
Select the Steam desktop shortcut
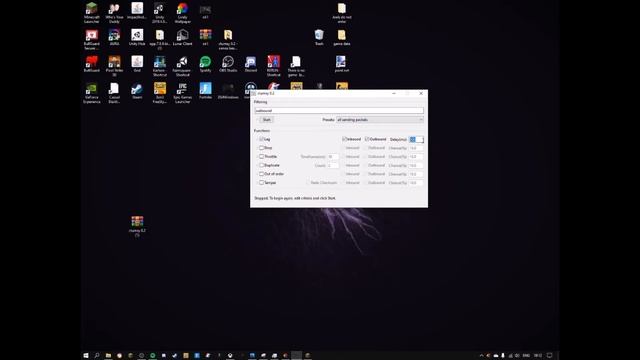[x=137, y=91]
